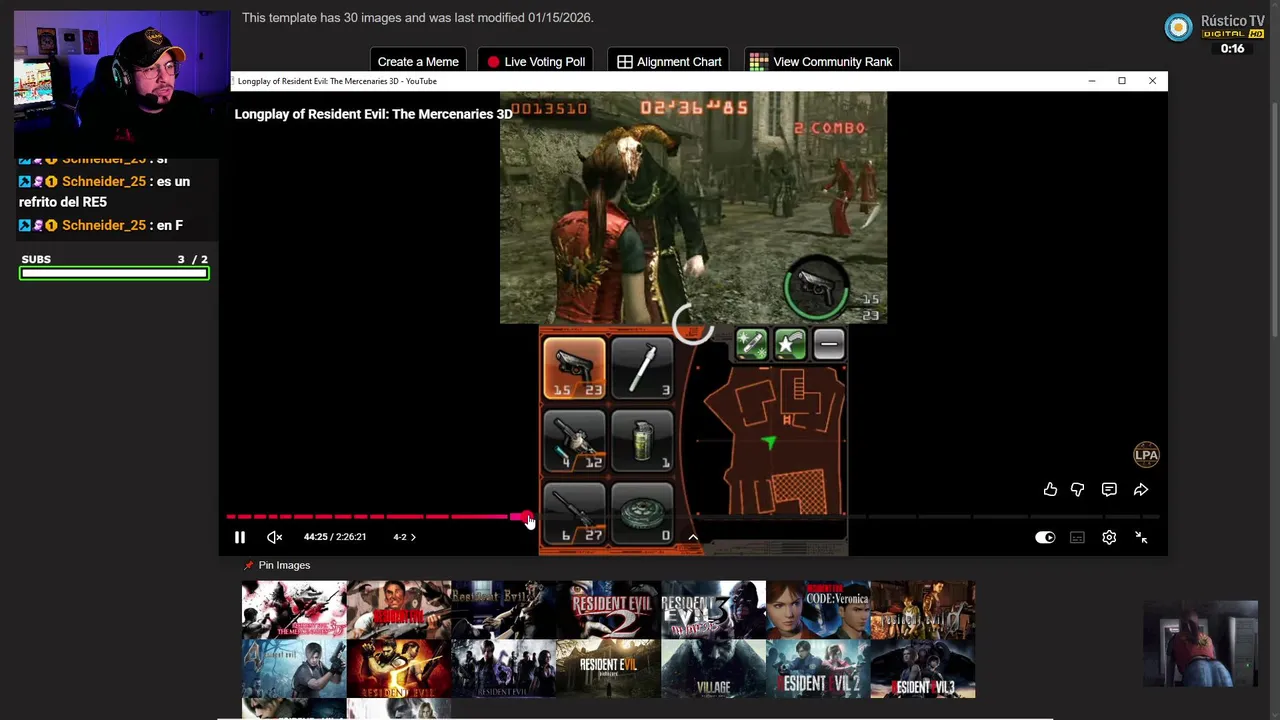This screenshot has height=720, width=1280.
Task: Dislike the video with thumbs down
Action: [x=1077, y=489]
